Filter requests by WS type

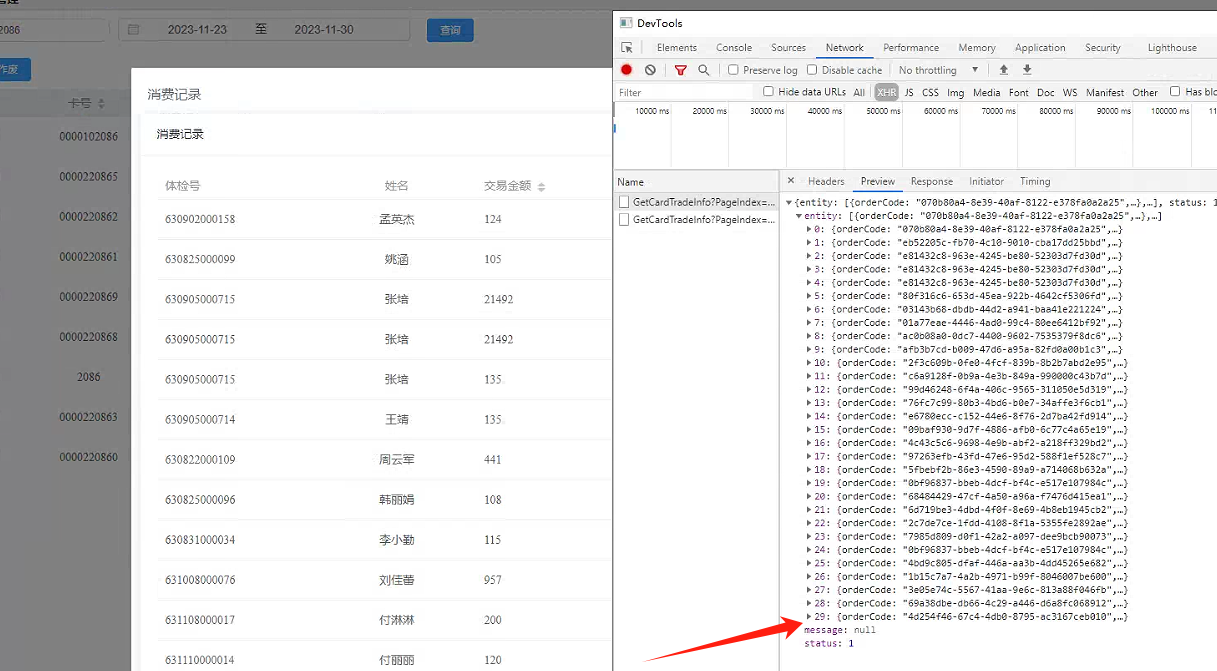[x=1070, y=92]
